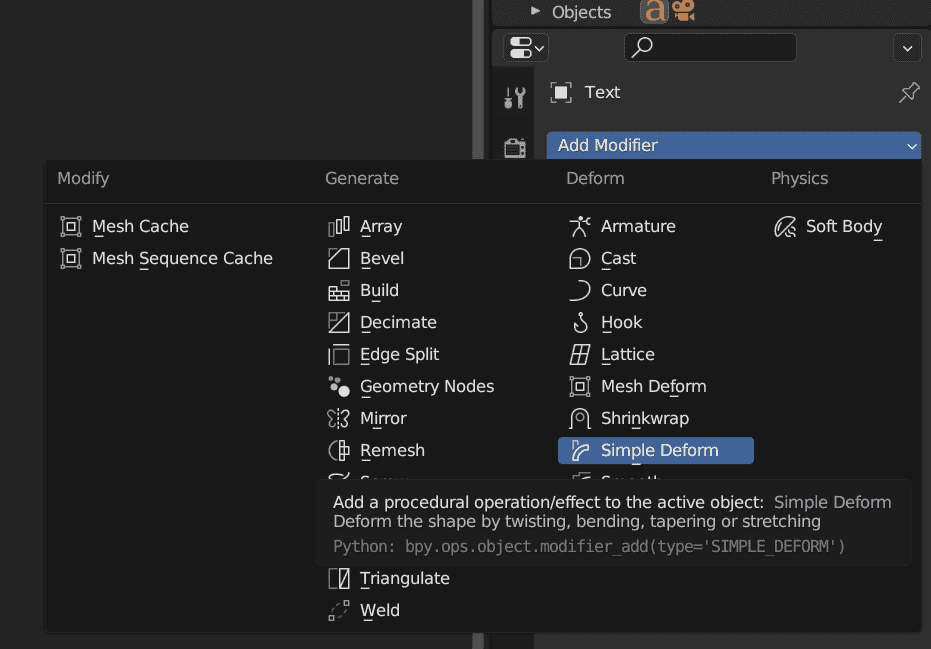Click the Soft Body physics icon
Viewport: 931px width, 649px height.
(785, 226)
